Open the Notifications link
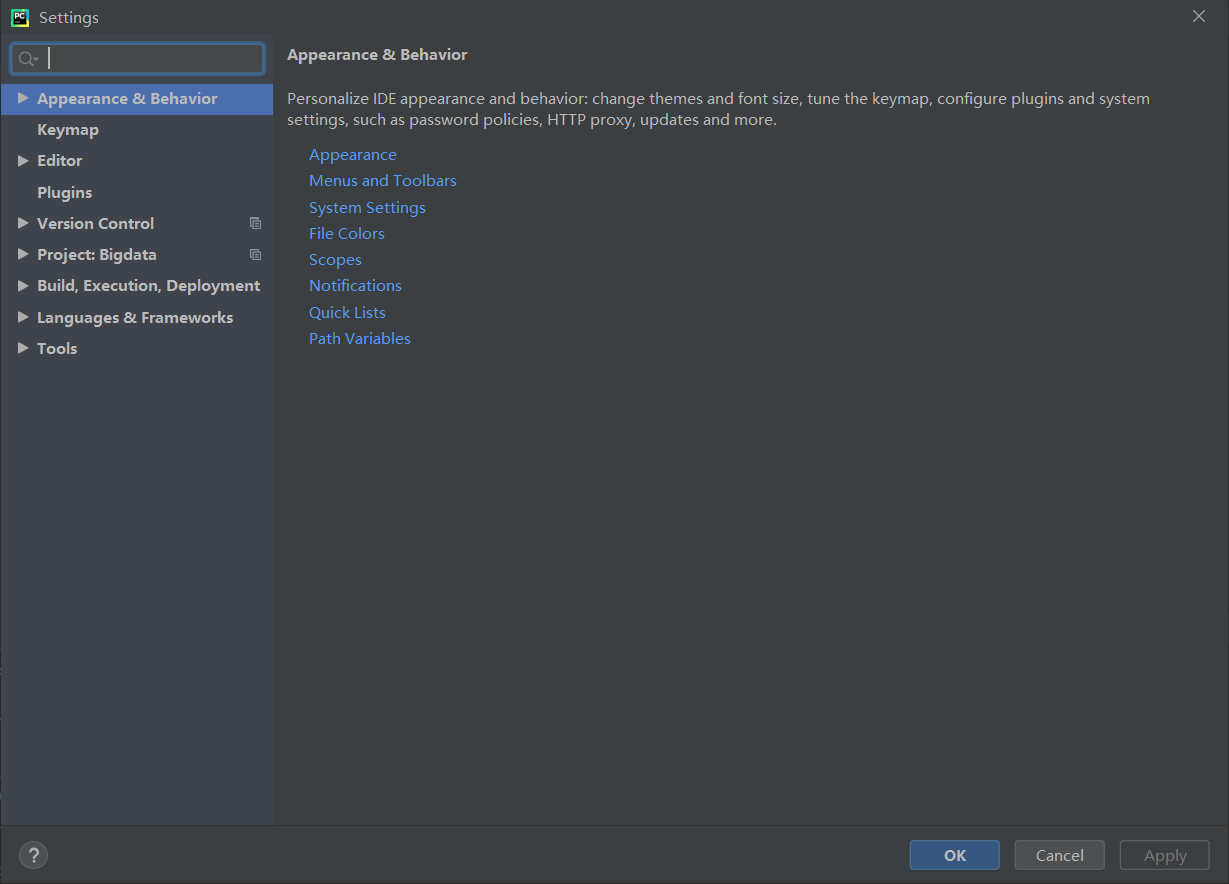 tap(355, 286)
